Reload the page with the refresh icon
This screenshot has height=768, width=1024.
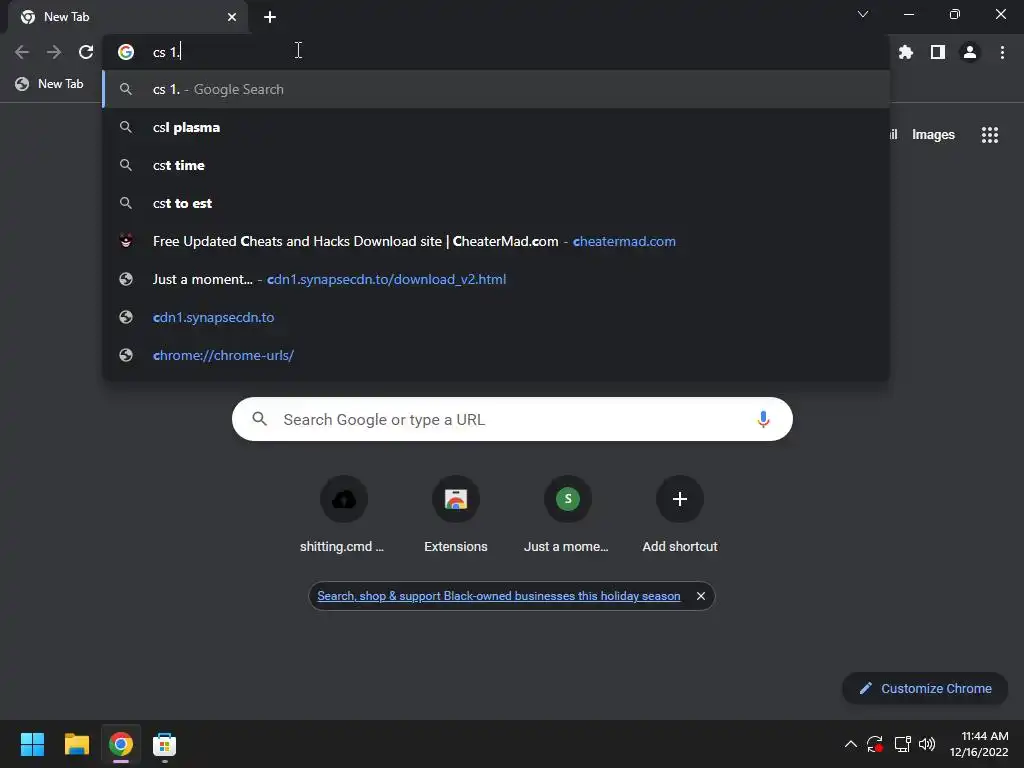[x=86, y=52]
